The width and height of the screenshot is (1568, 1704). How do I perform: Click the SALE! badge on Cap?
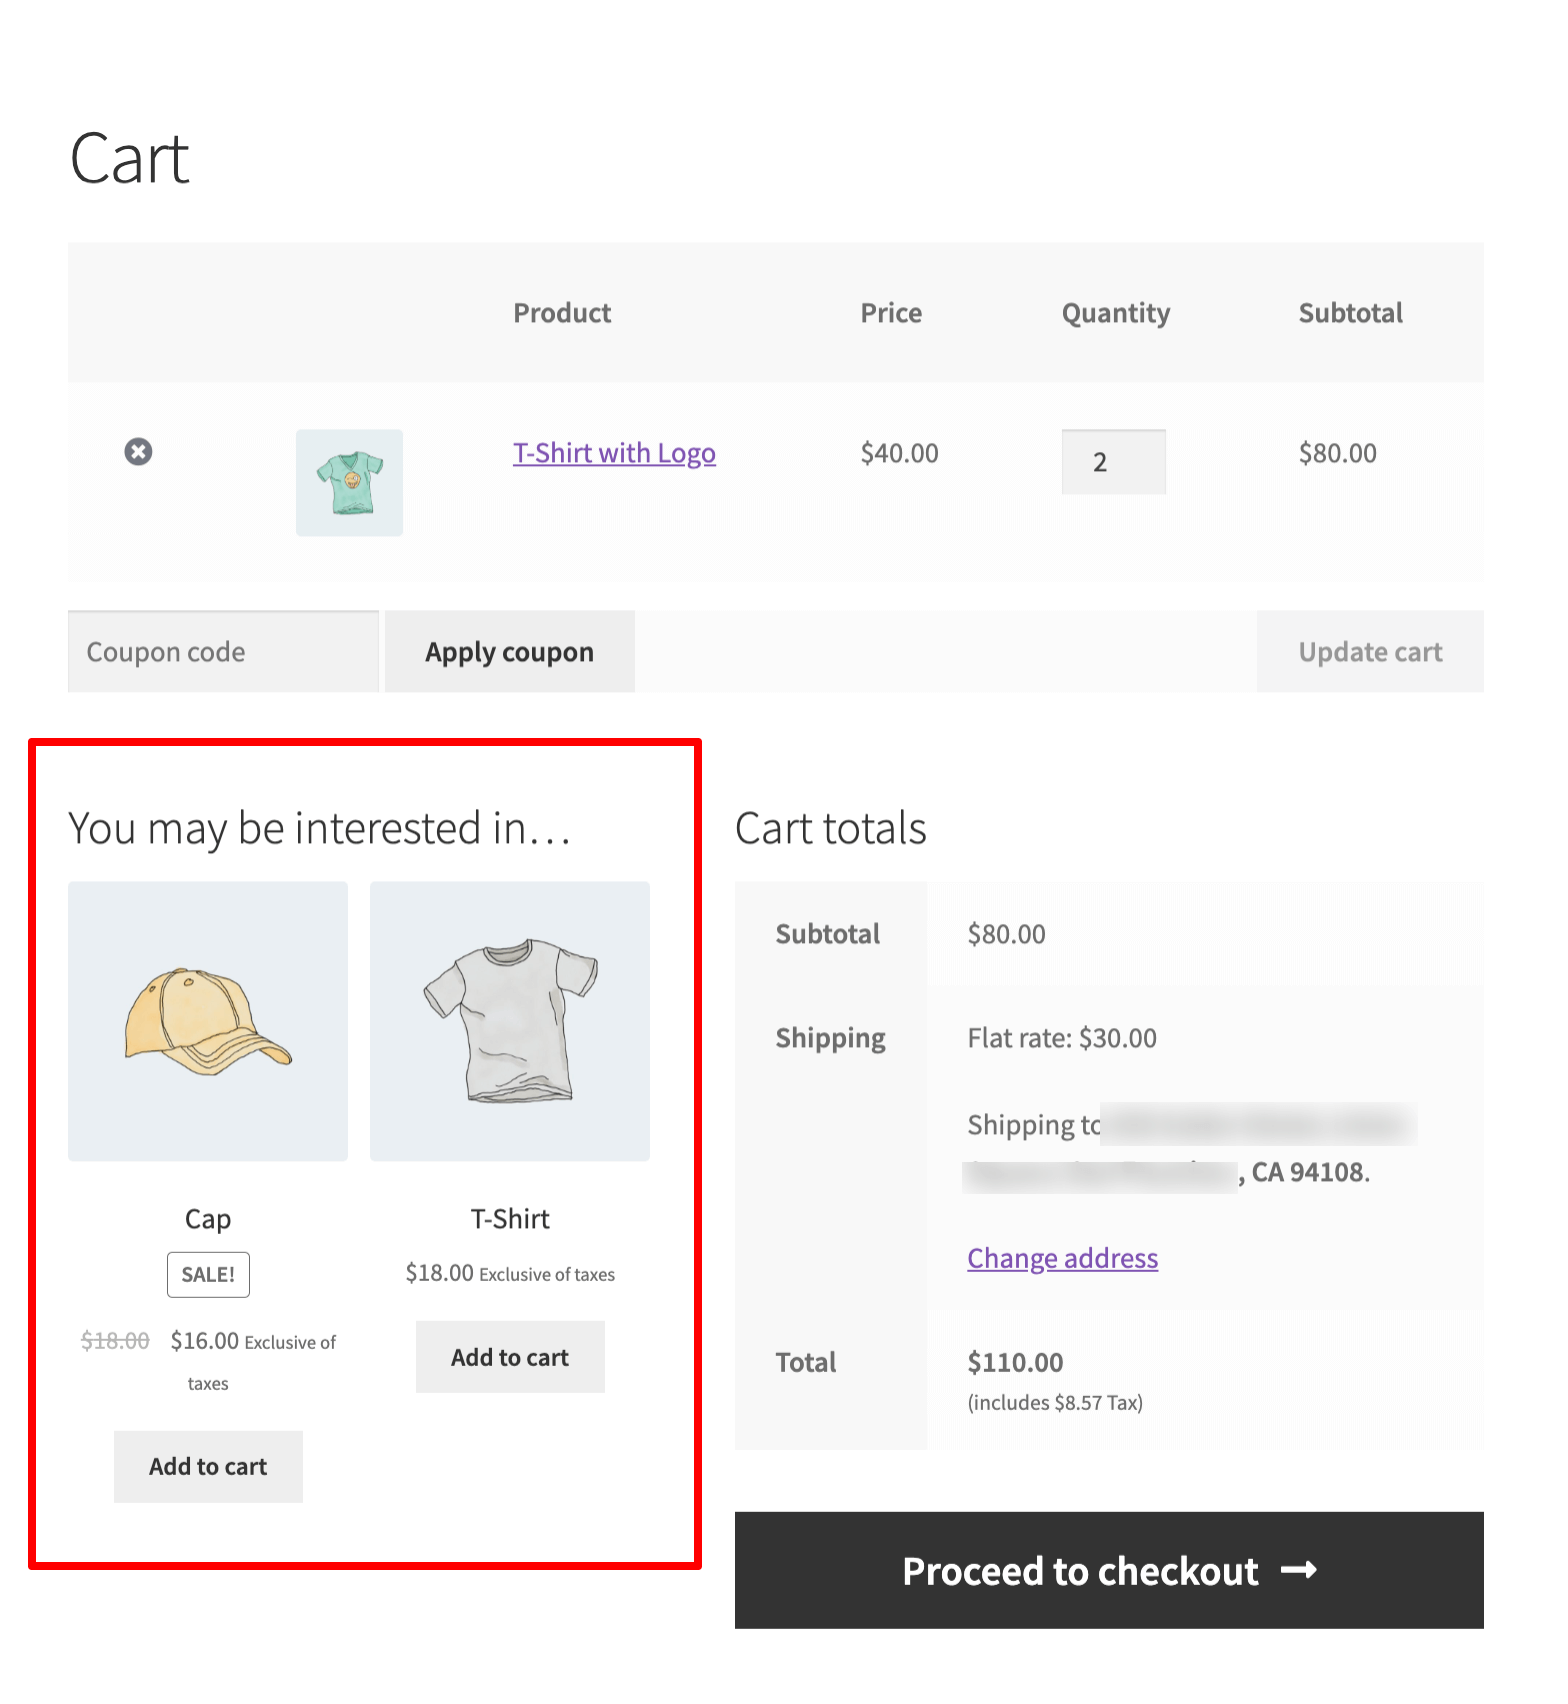tap(208, 1275)
